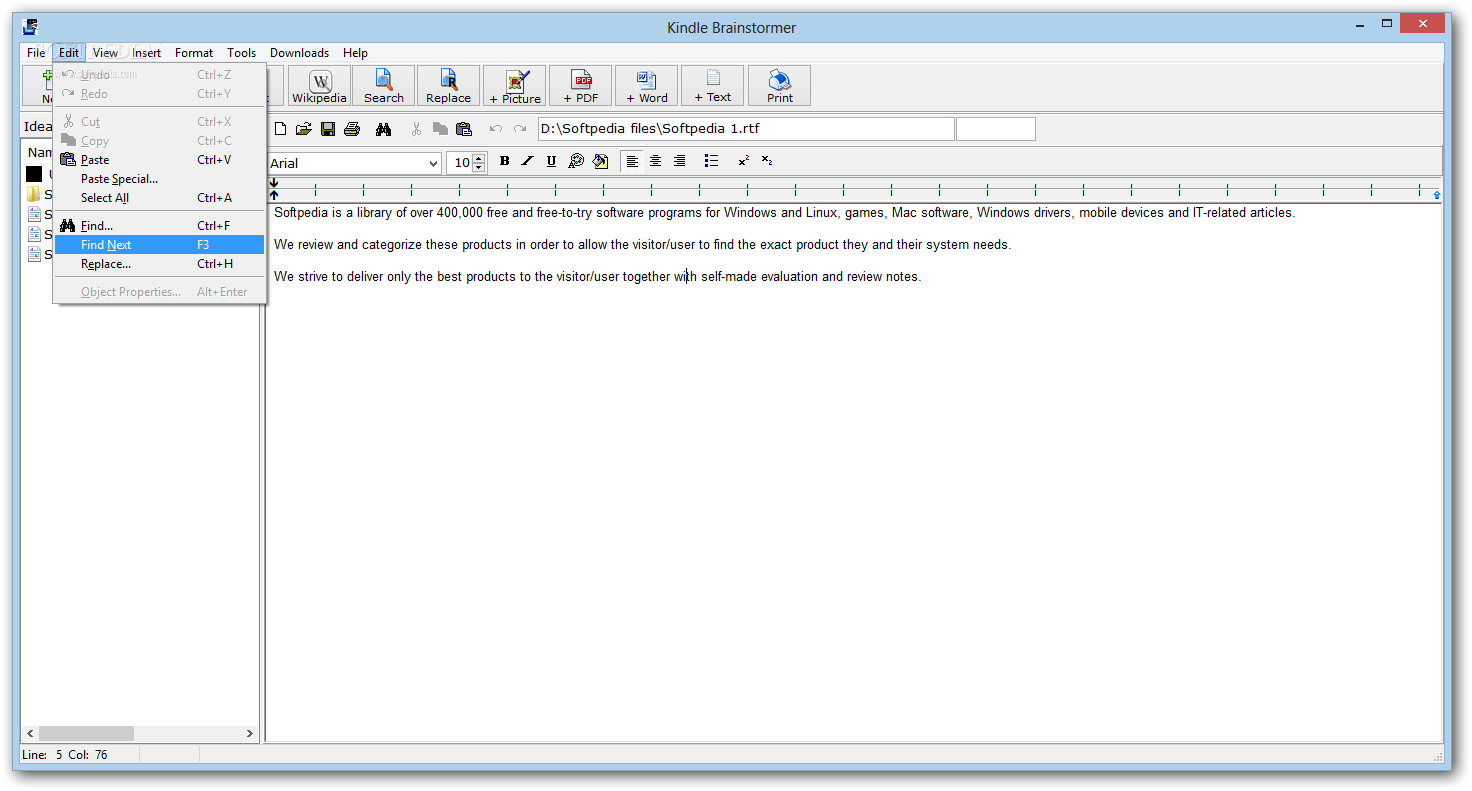Viewport: 1472px width, 791px height.
Task: Click the scissors cut icon in toolbar
Action: [416, 129]
